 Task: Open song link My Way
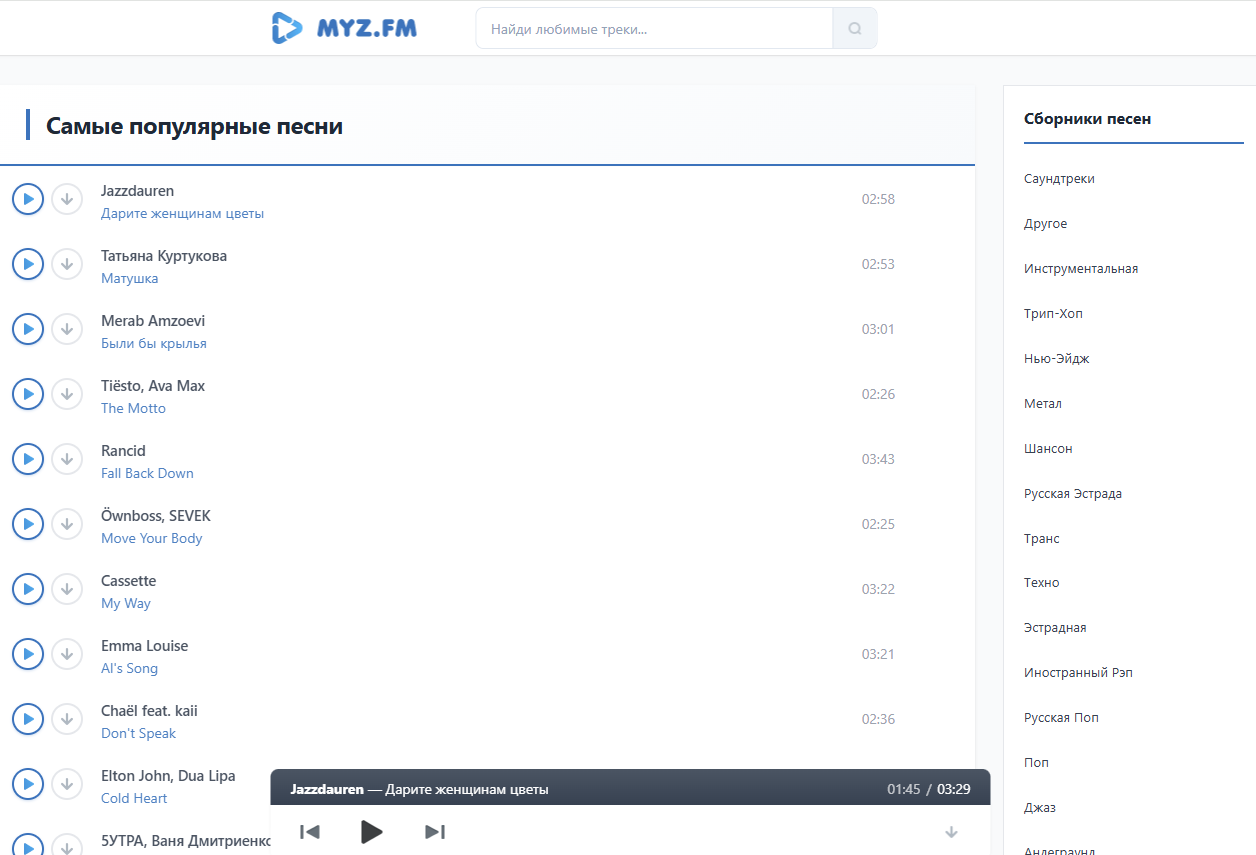click(x=126, y=604)
